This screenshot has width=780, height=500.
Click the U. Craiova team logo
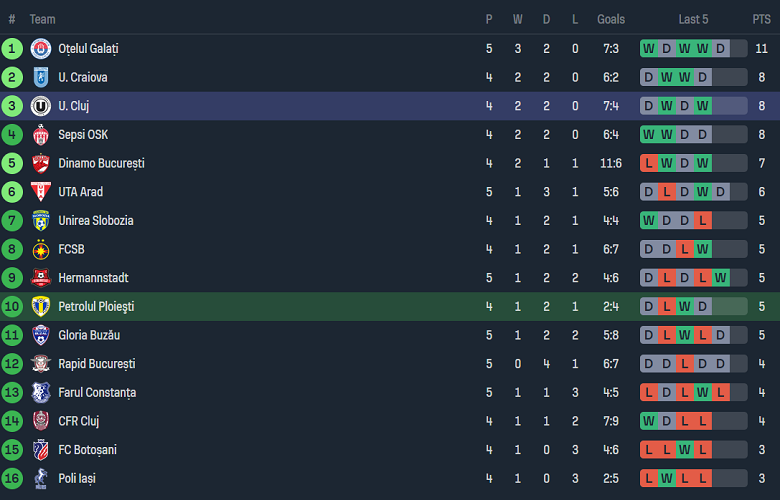(x=41, y=77)
